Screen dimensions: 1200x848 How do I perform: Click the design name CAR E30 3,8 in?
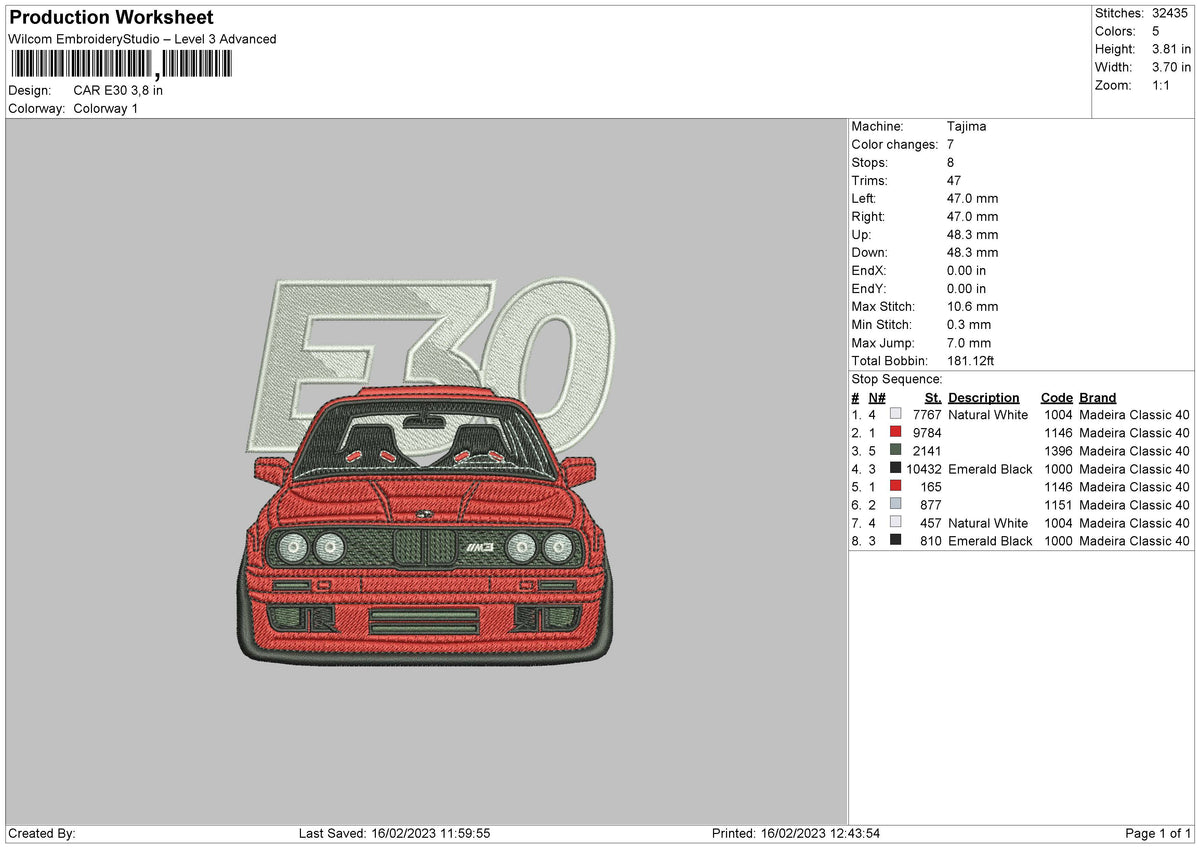[x=118, y=90]
